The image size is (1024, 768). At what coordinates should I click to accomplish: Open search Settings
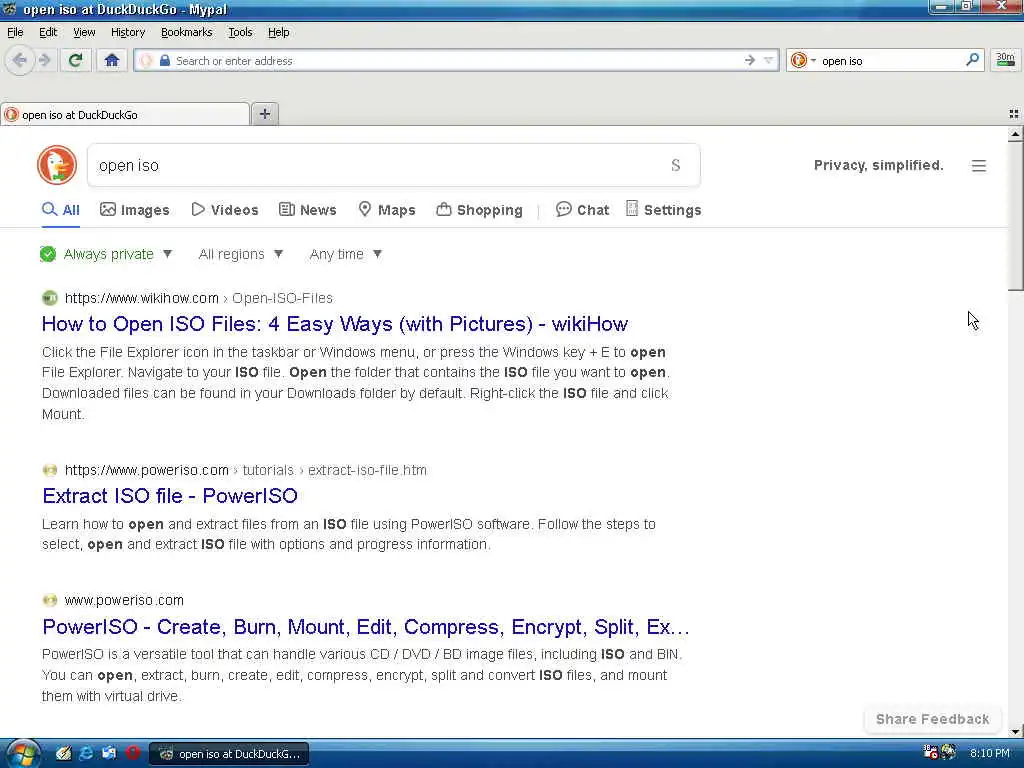(x=663, y=210)
